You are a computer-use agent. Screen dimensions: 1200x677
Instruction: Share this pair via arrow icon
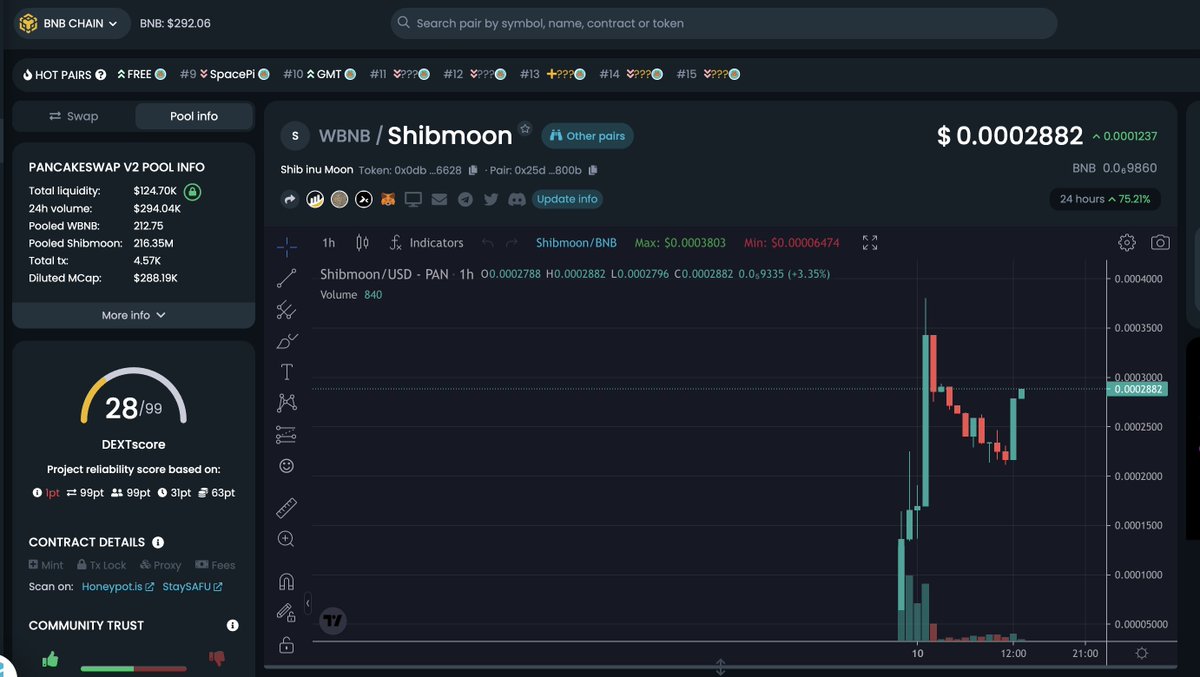tap(290, 199)
